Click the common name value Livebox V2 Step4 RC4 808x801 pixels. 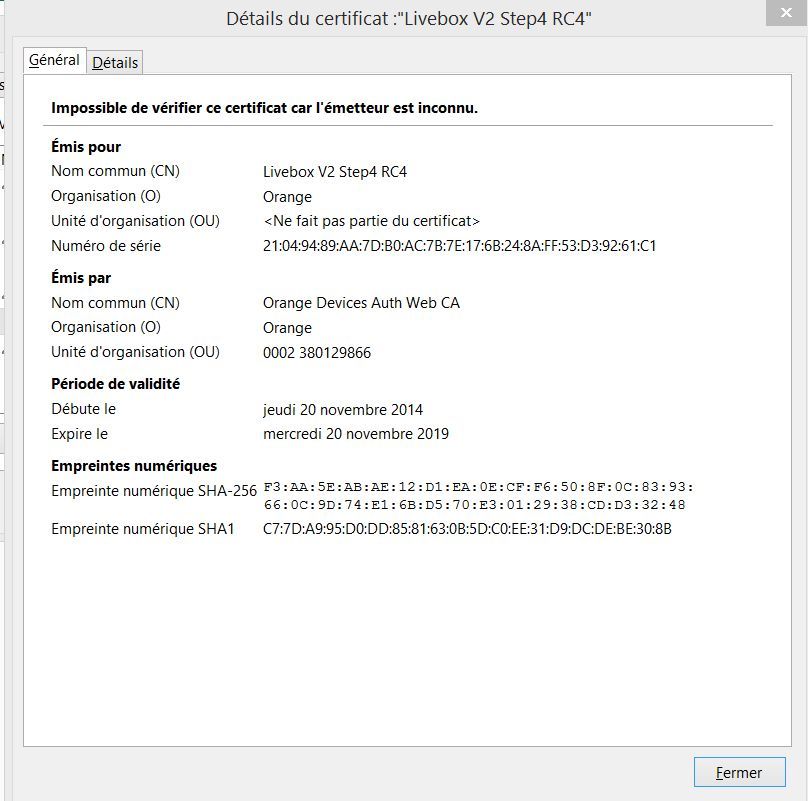coord(335,171)
